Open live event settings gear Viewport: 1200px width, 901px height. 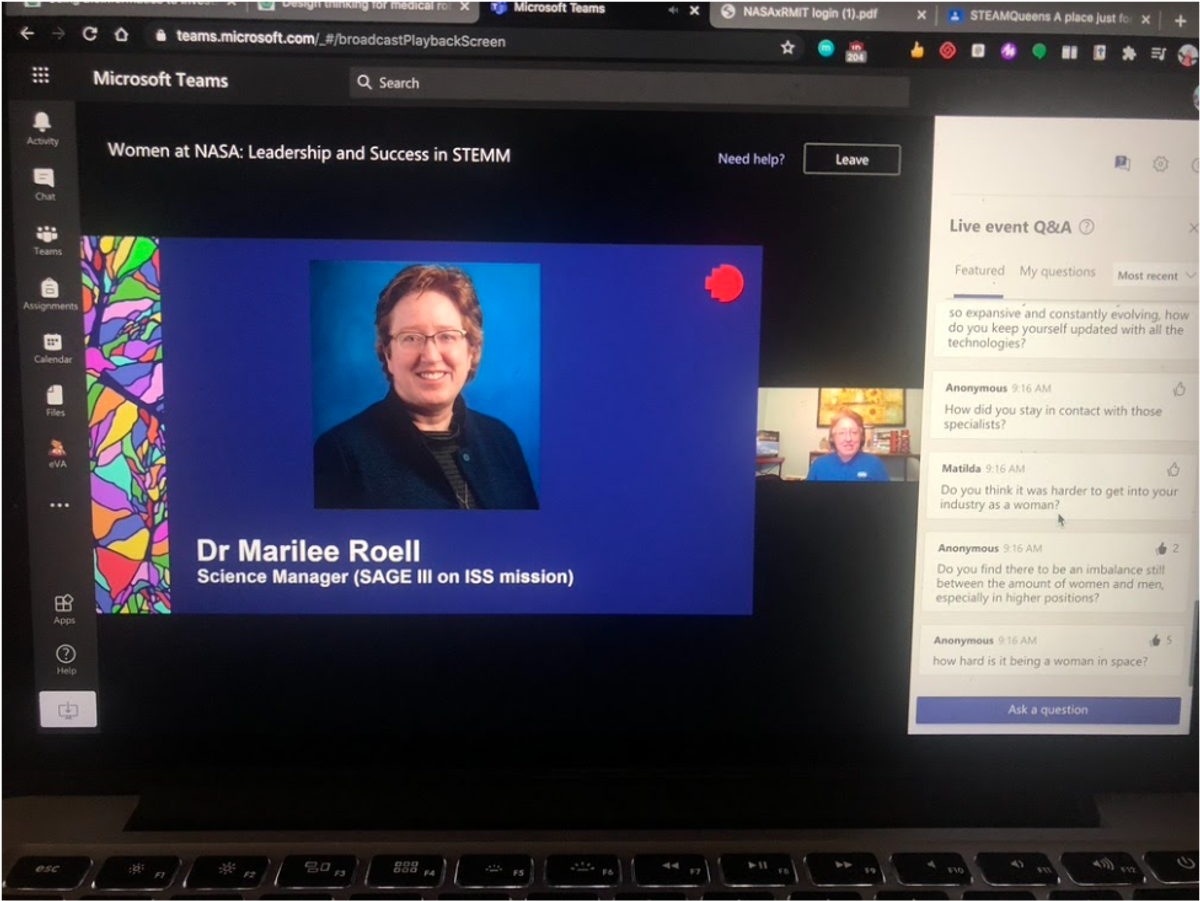click(x=1160, y=164)
